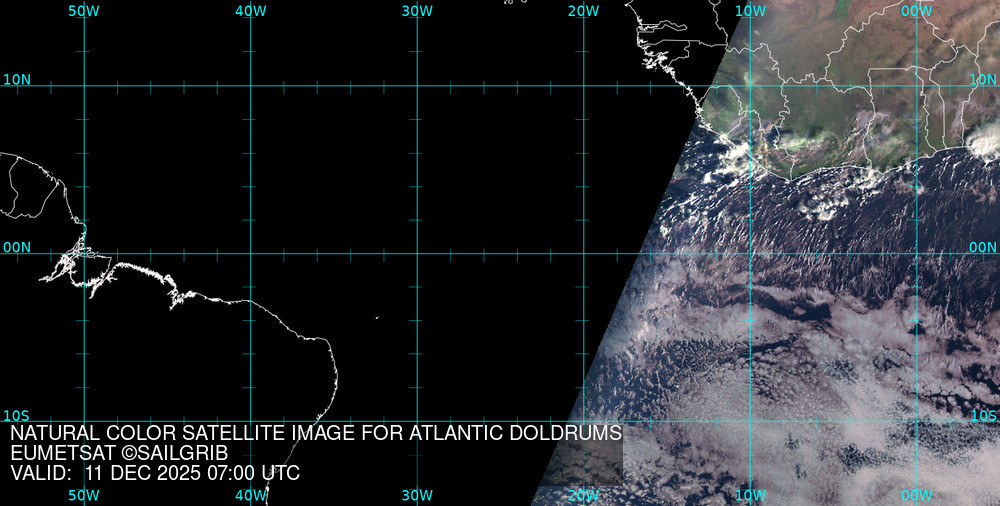Click the 00W longitude label at top
The height and width of the screenshot is (506, 1000).
916,10
